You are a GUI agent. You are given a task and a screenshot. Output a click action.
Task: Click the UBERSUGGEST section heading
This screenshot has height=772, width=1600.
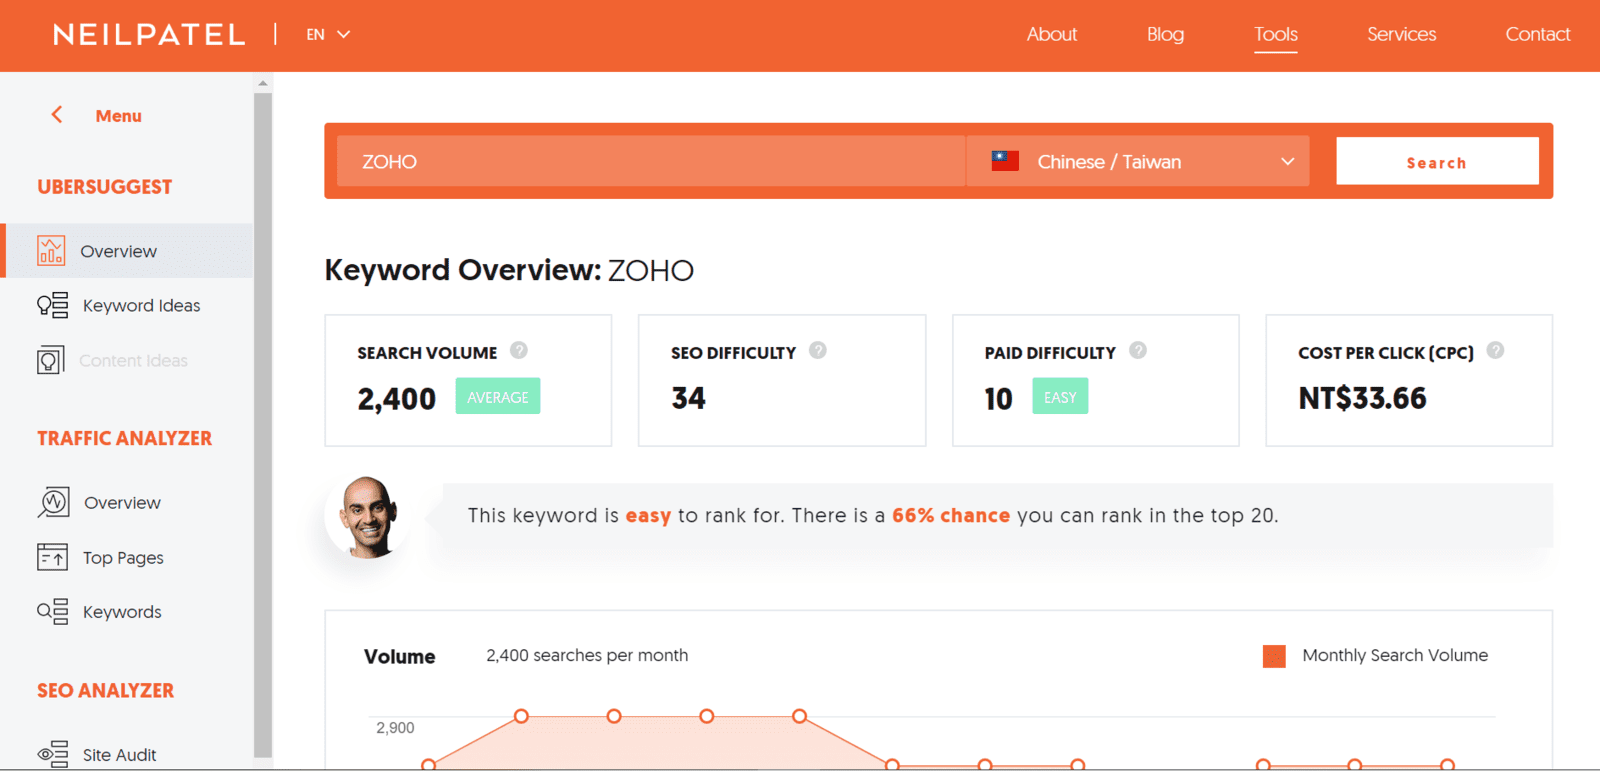(x=105, y=187)
